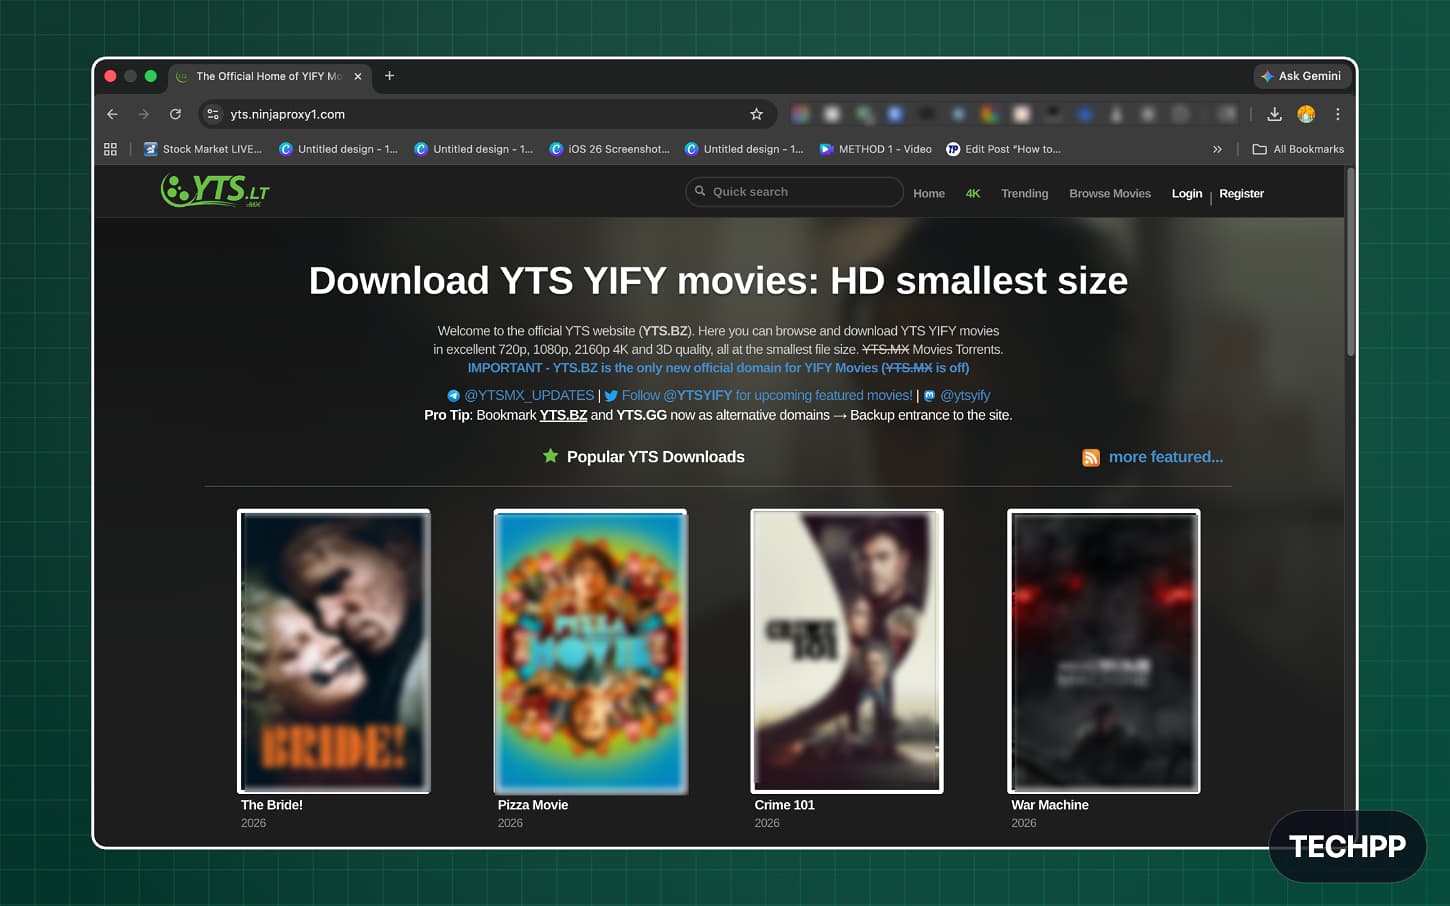Open the 4K menu item
Screen dimensions: 1450x906
coord(973,194)
